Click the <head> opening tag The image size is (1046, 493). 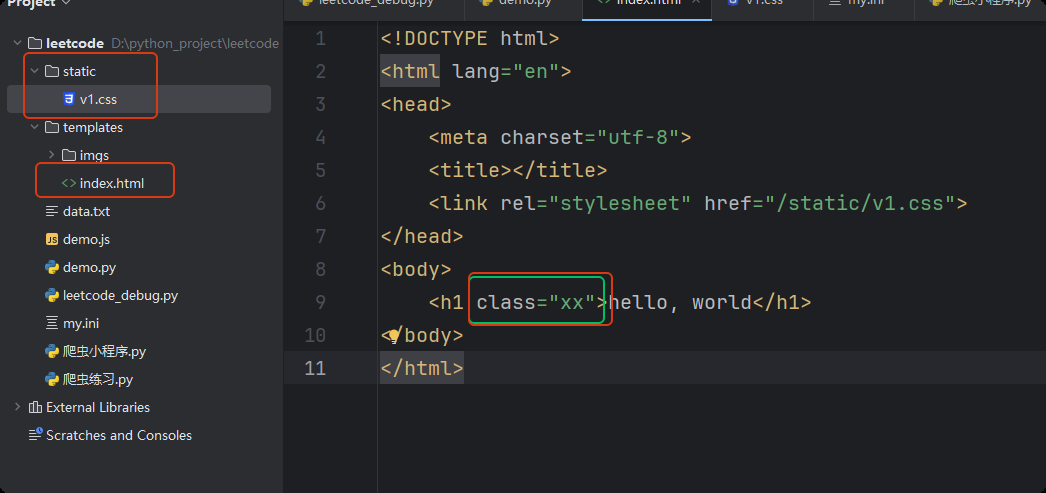coord(416,105)
